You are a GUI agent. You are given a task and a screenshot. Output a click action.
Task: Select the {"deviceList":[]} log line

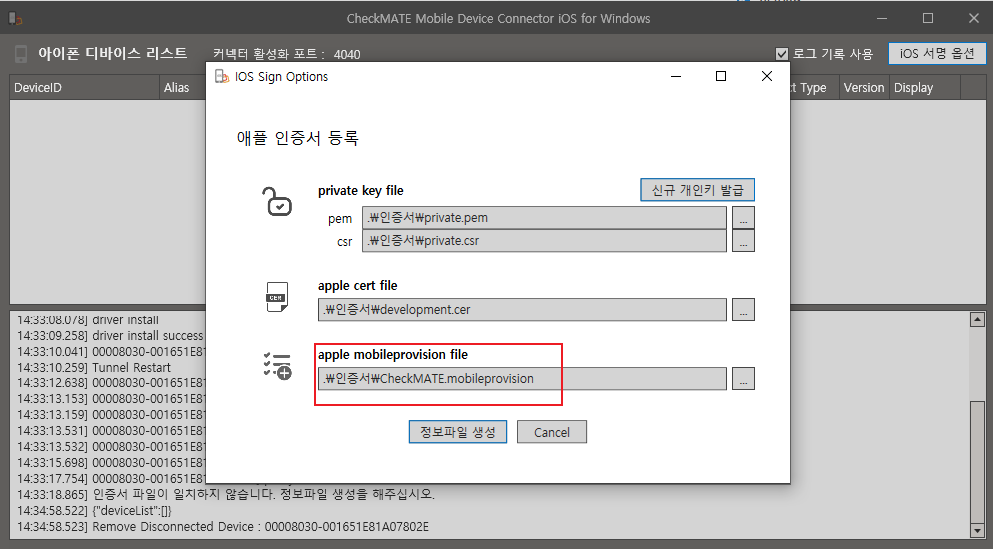94,510
